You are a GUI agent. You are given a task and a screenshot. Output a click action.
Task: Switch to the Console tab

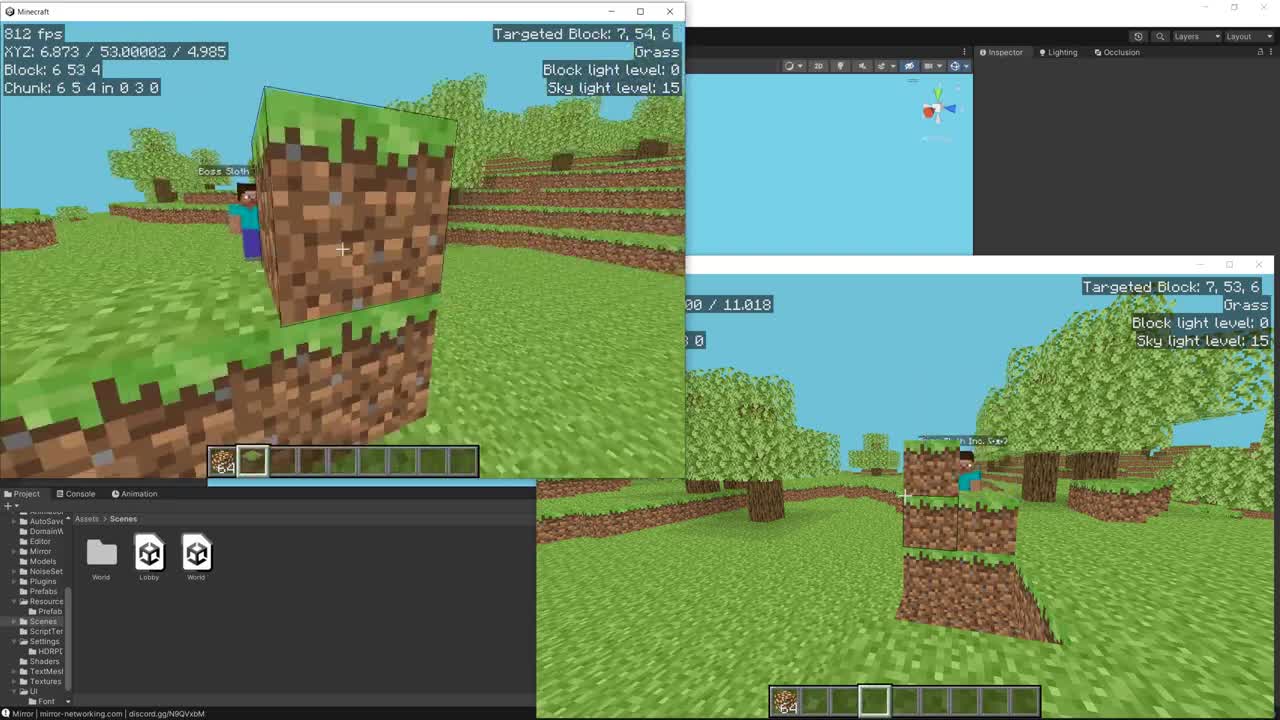[75, 494]
